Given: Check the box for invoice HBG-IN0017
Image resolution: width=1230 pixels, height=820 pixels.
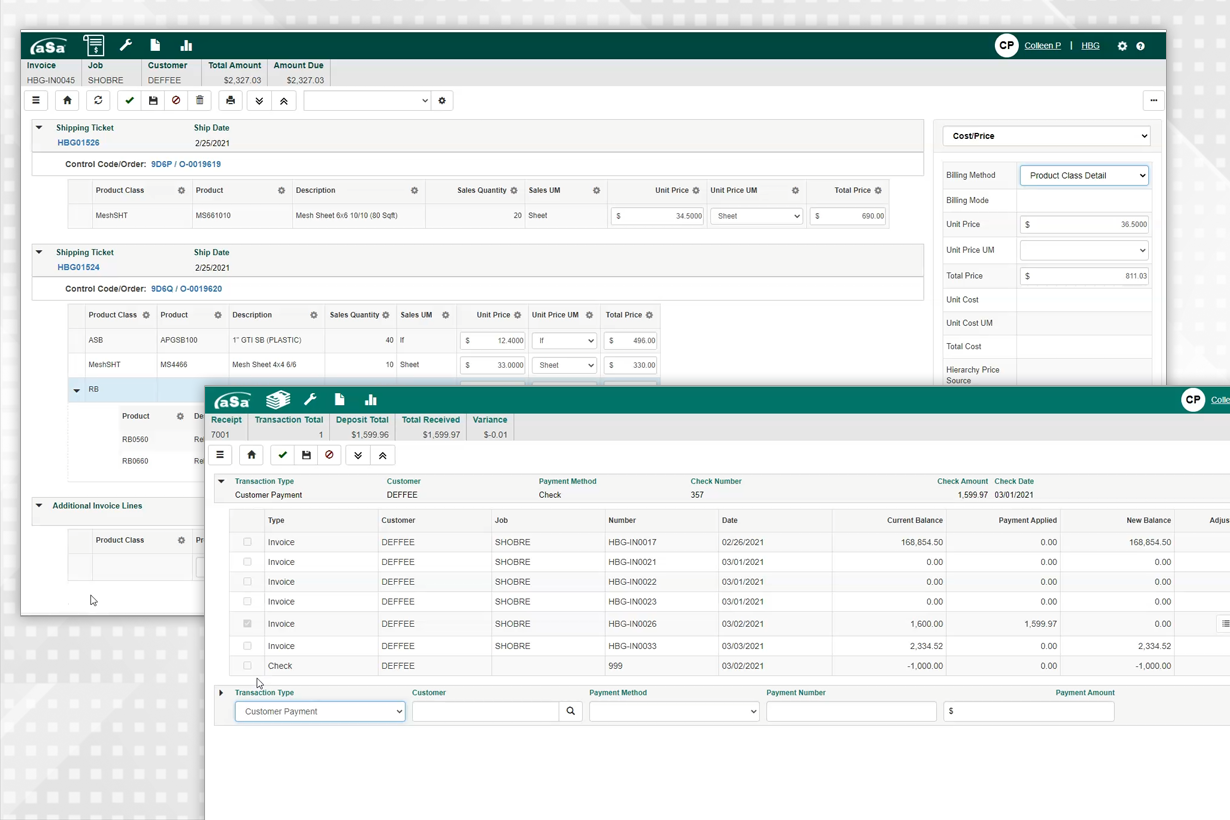Looking at the screenshot, I should point(248,542).
